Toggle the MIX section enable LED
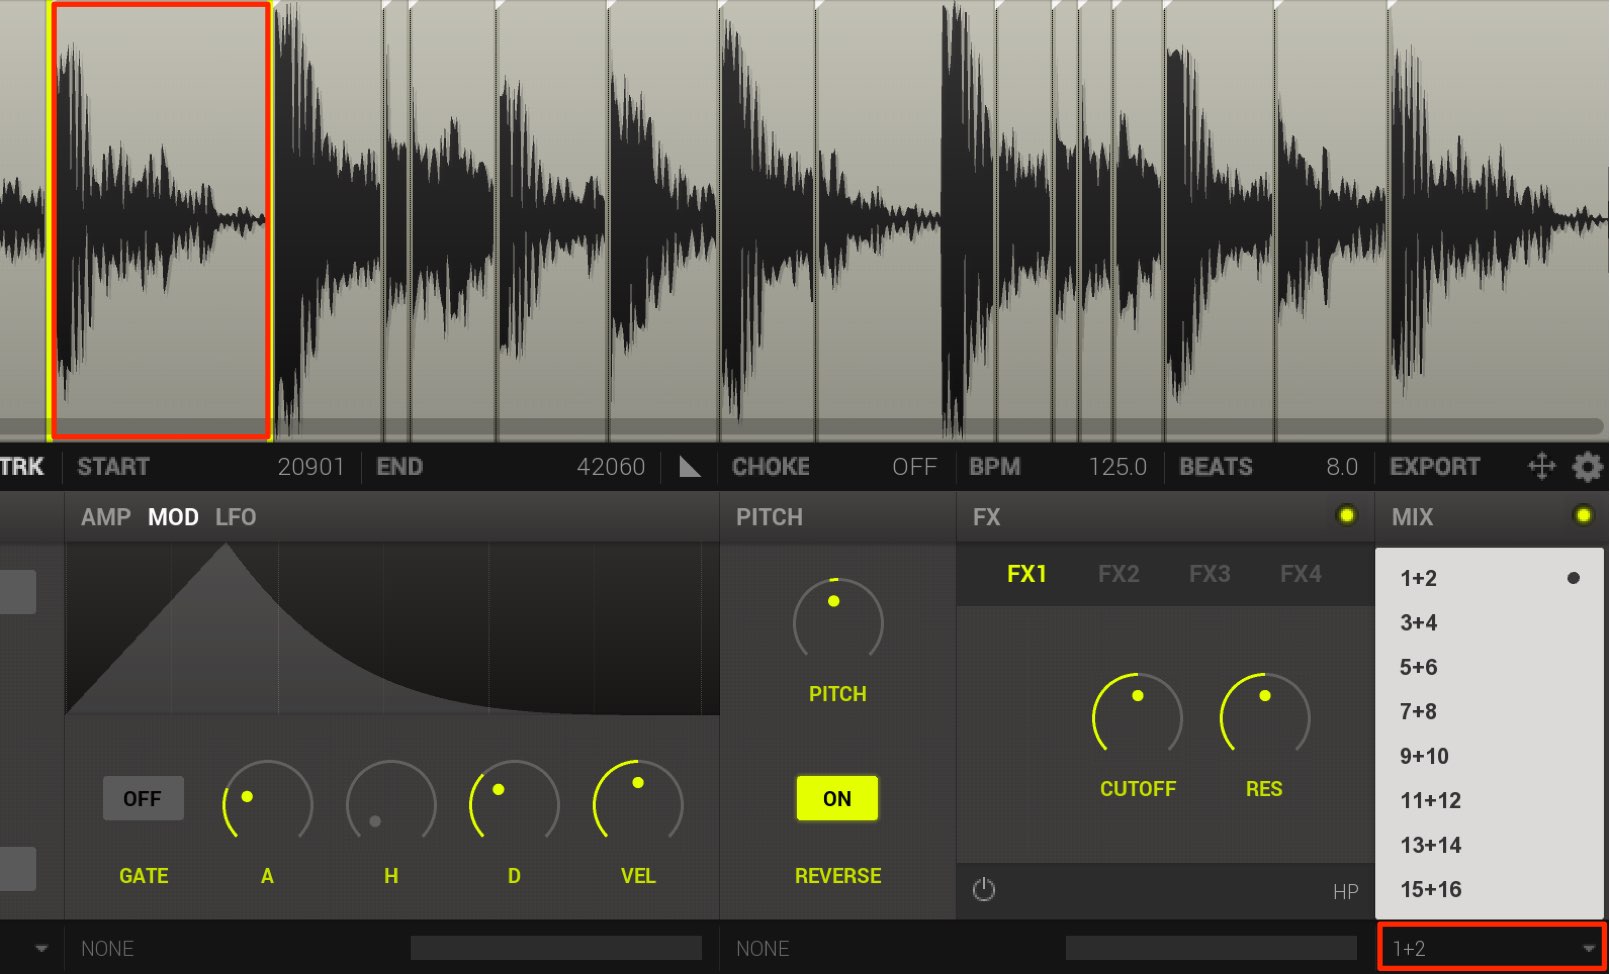 click(1583, 516)
